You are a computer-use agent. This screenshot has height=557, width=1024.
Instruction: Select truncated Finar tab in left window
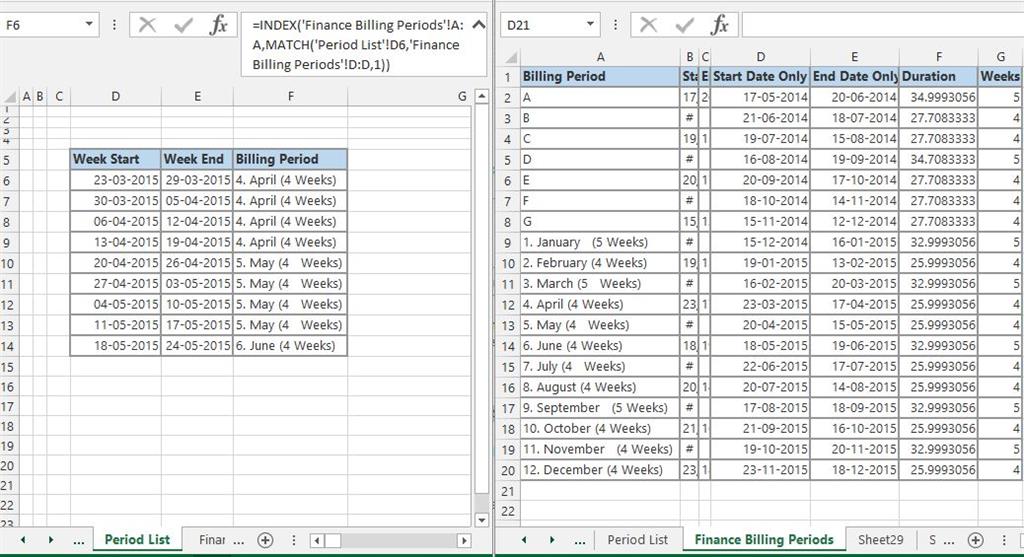pos(212,540)
